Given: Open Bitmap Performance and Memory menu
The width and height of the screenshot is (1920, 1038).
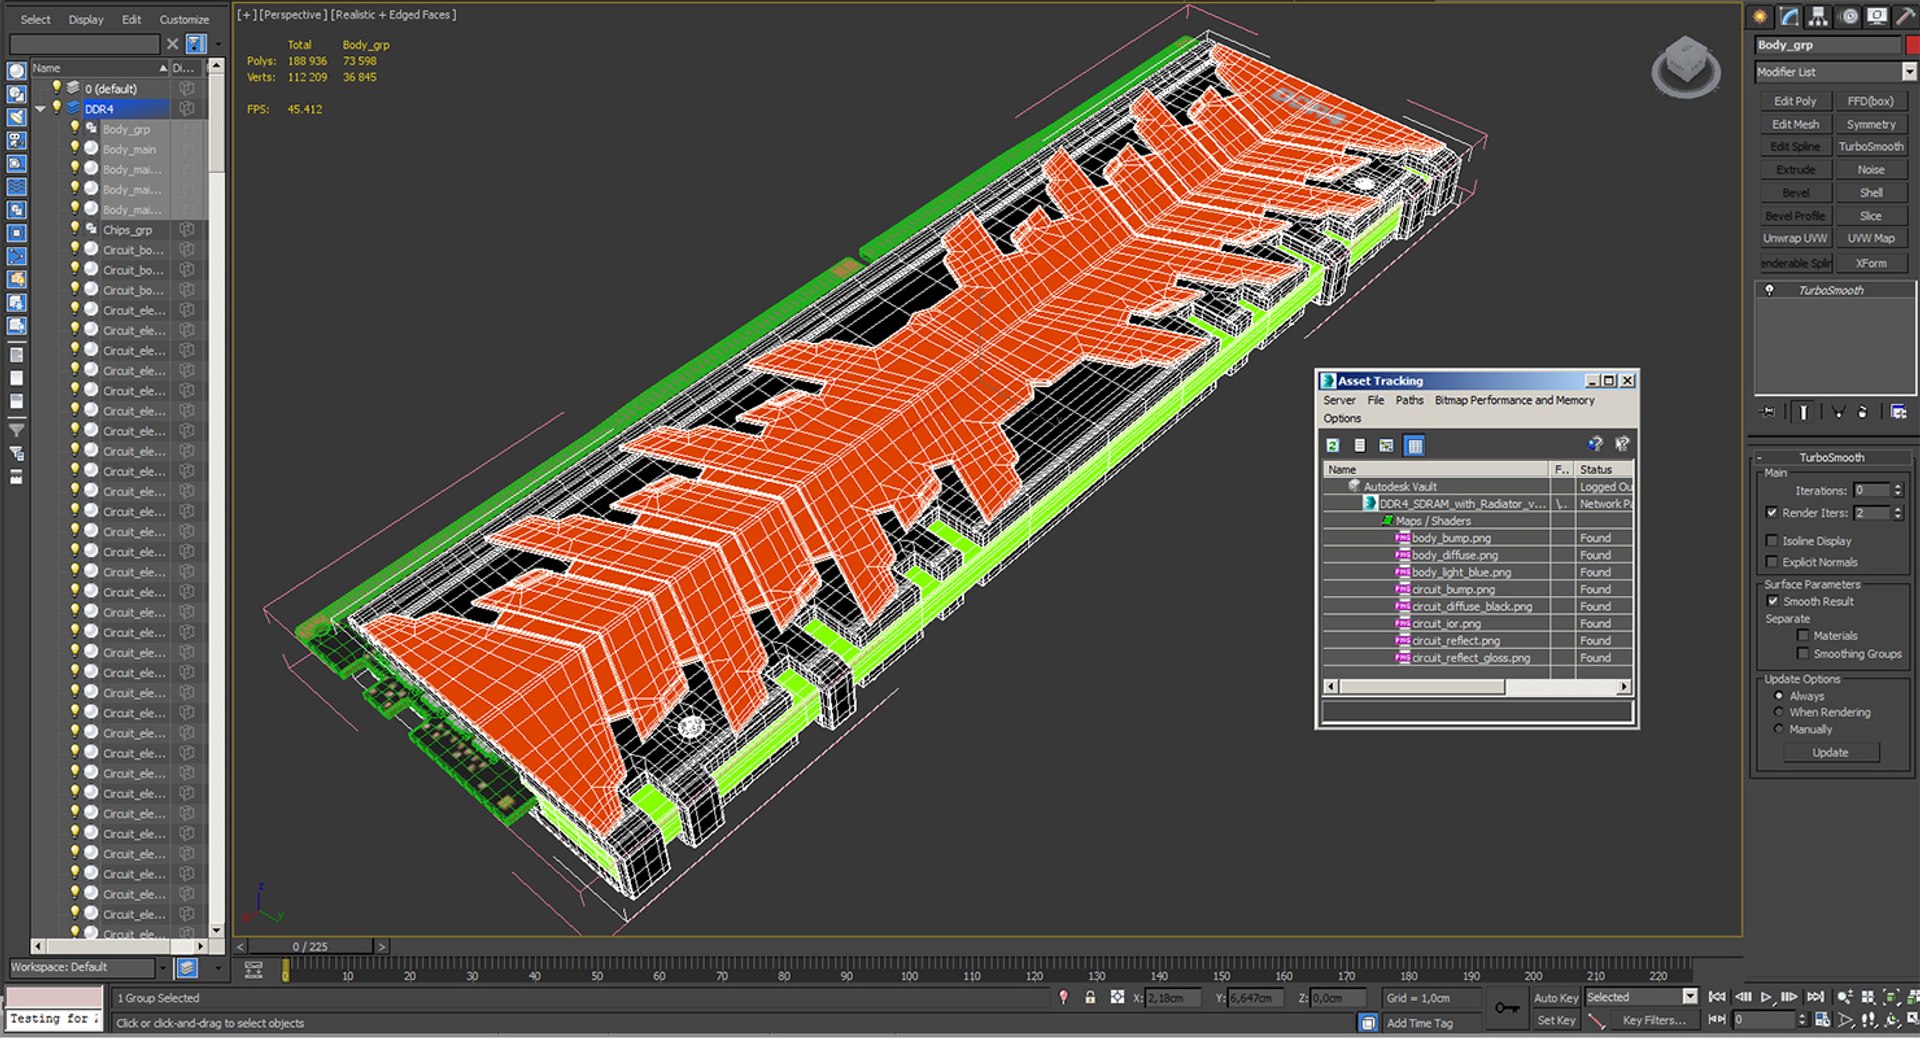Looking at the screenshot, I should (x=1514, y=400).
